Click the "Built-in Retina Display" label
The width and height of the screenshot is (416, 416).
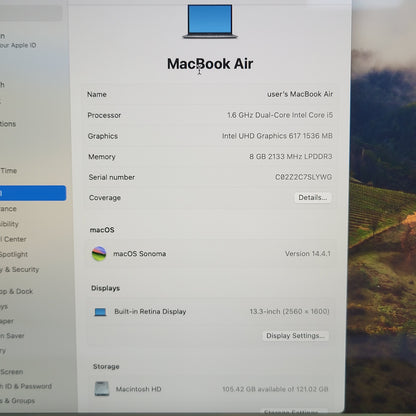click(x=150, y=312)
